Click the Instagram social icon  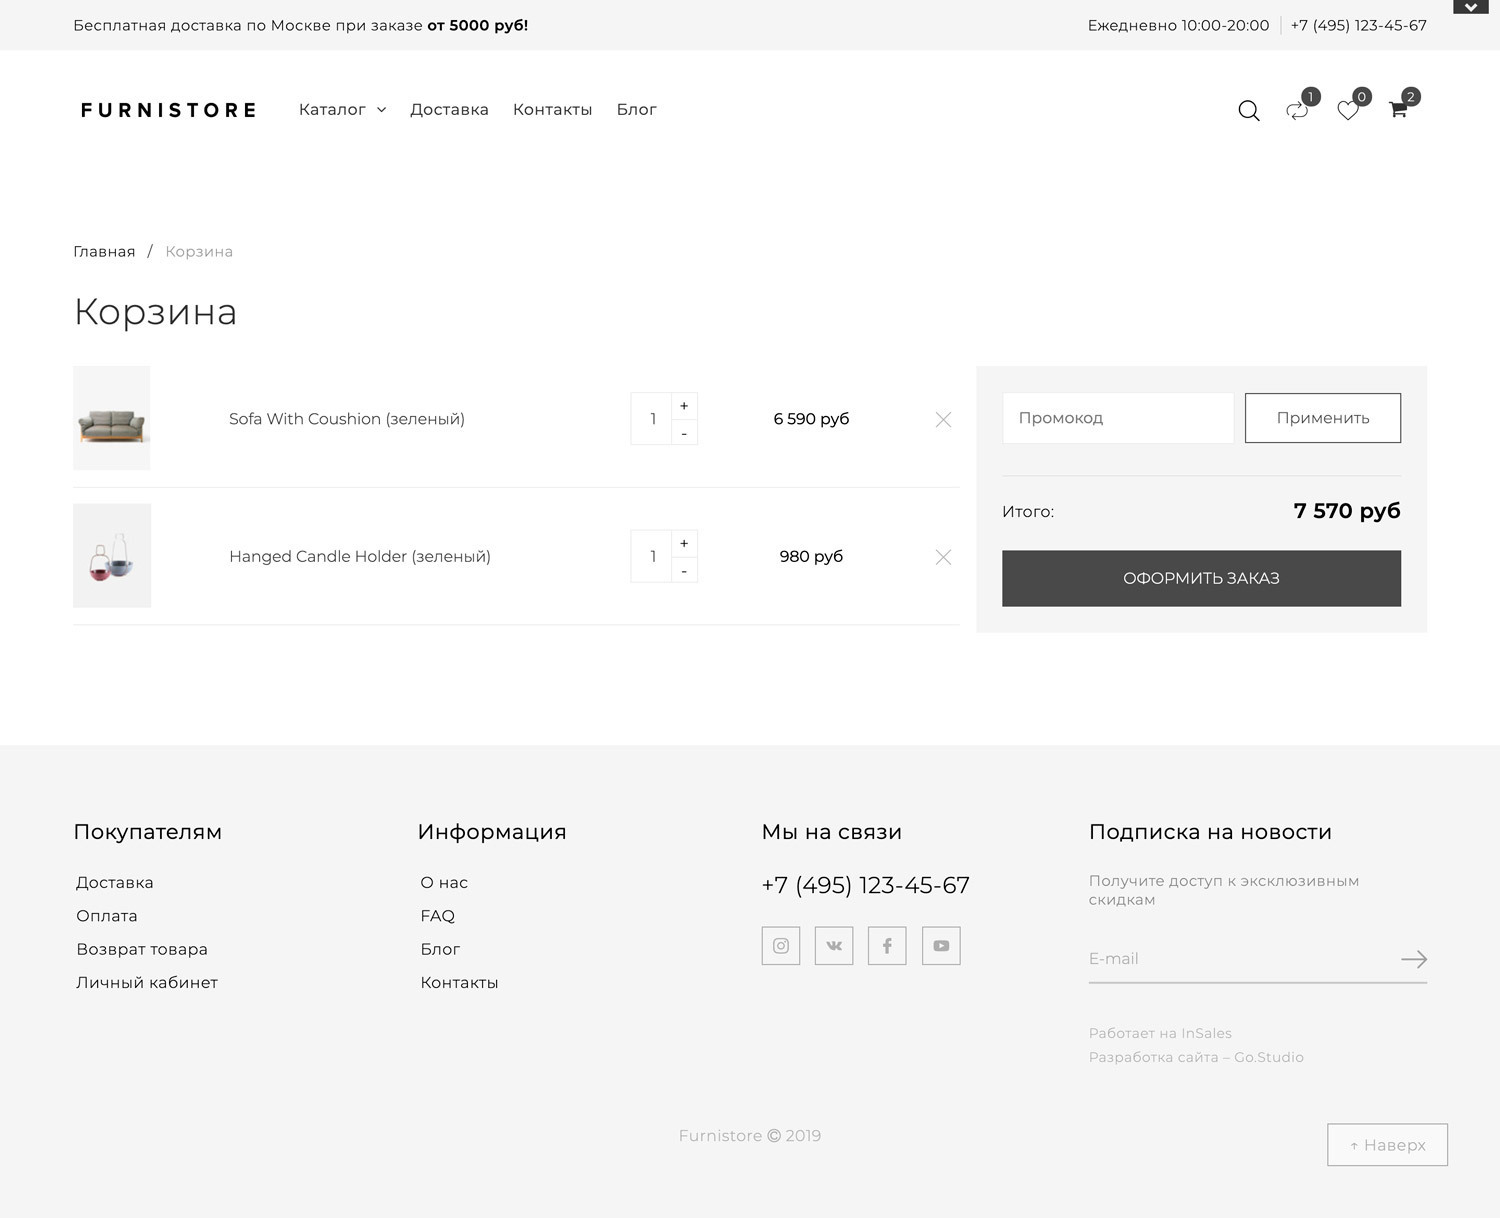781,945
